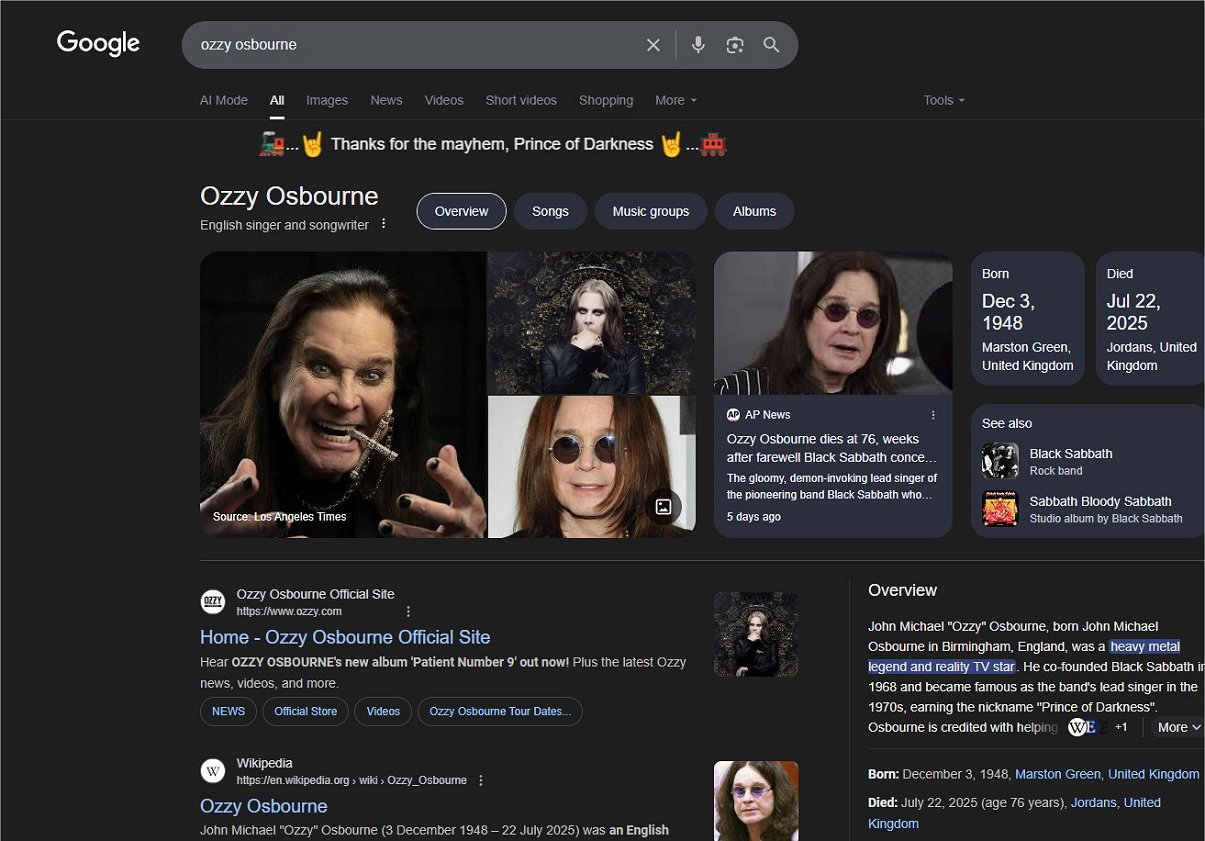Open the image gallery icon on the photo collage

[663, 506]
